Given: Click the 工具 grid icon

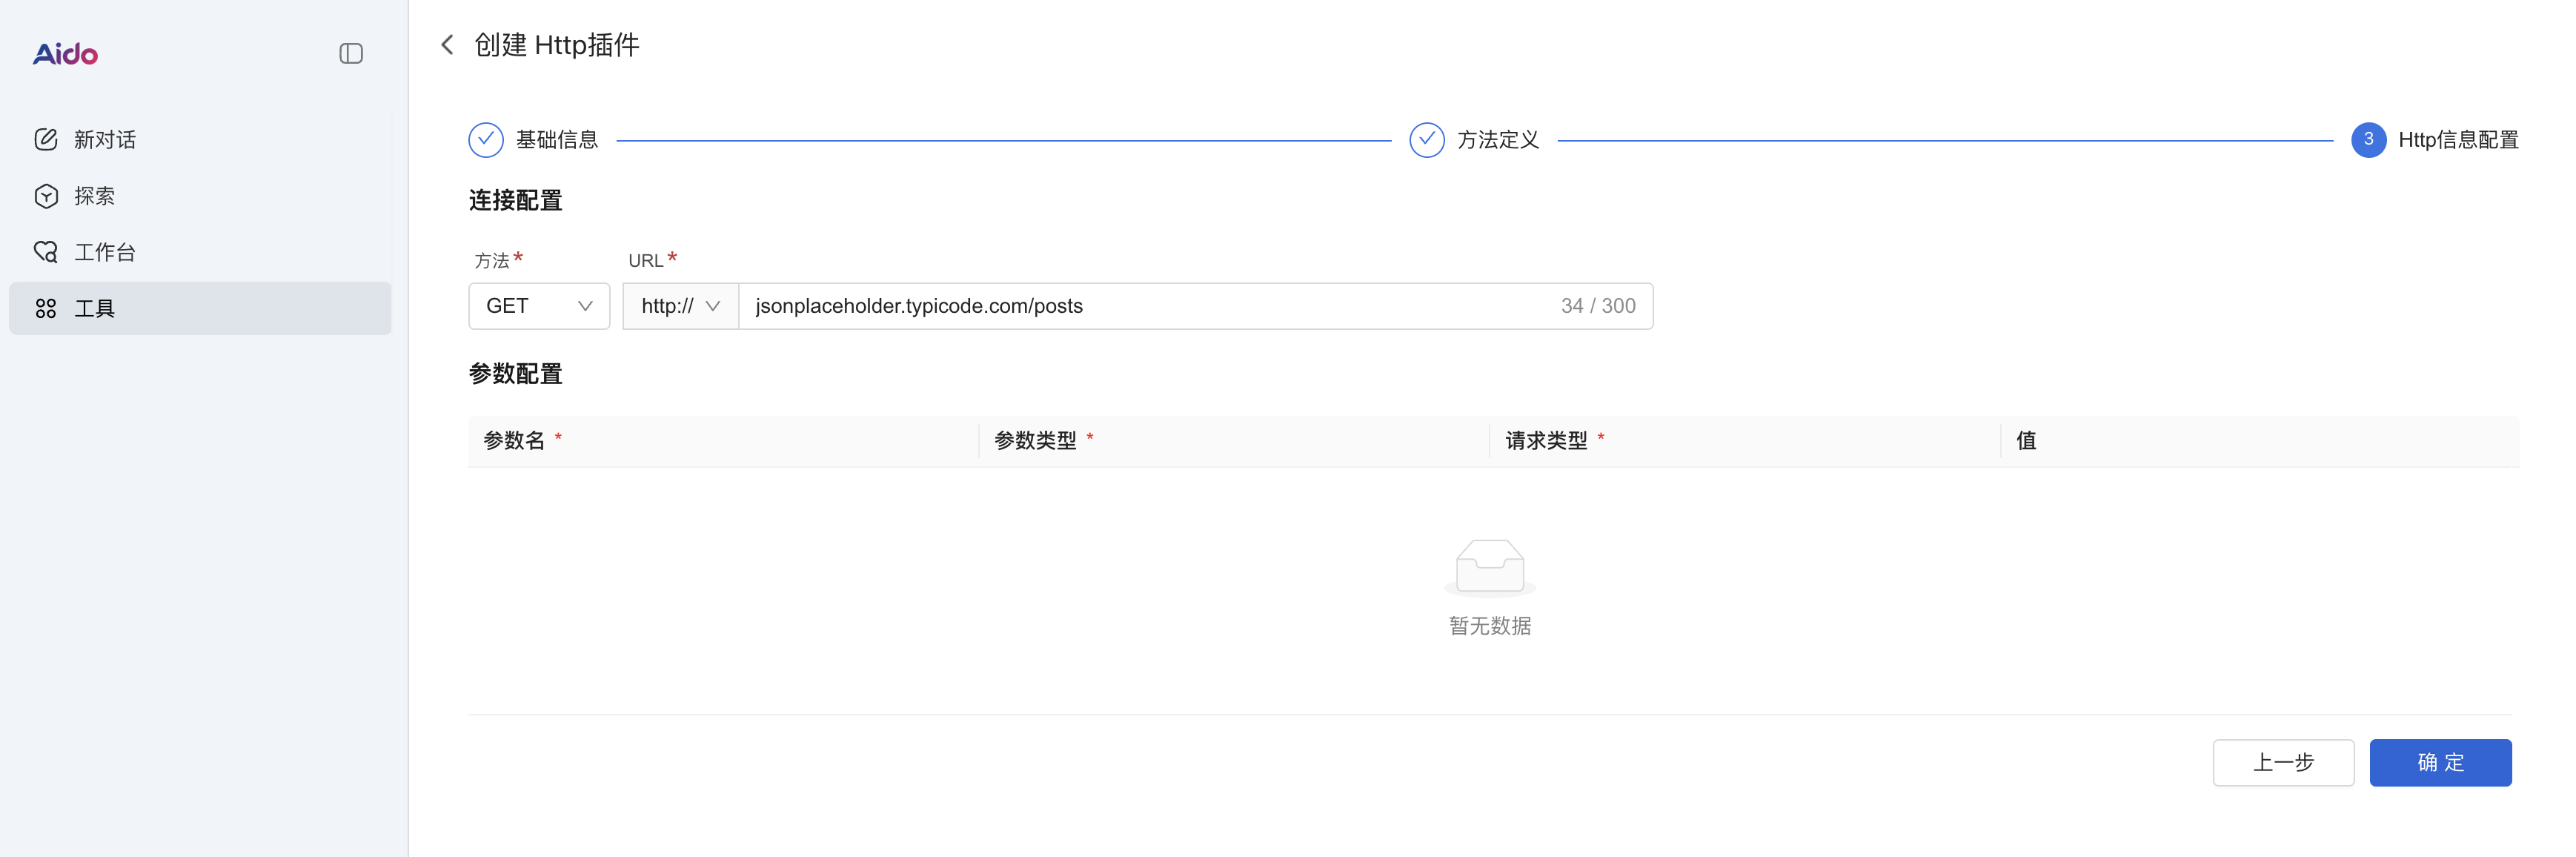Looking at the screenshot, I should coord(46,308).
